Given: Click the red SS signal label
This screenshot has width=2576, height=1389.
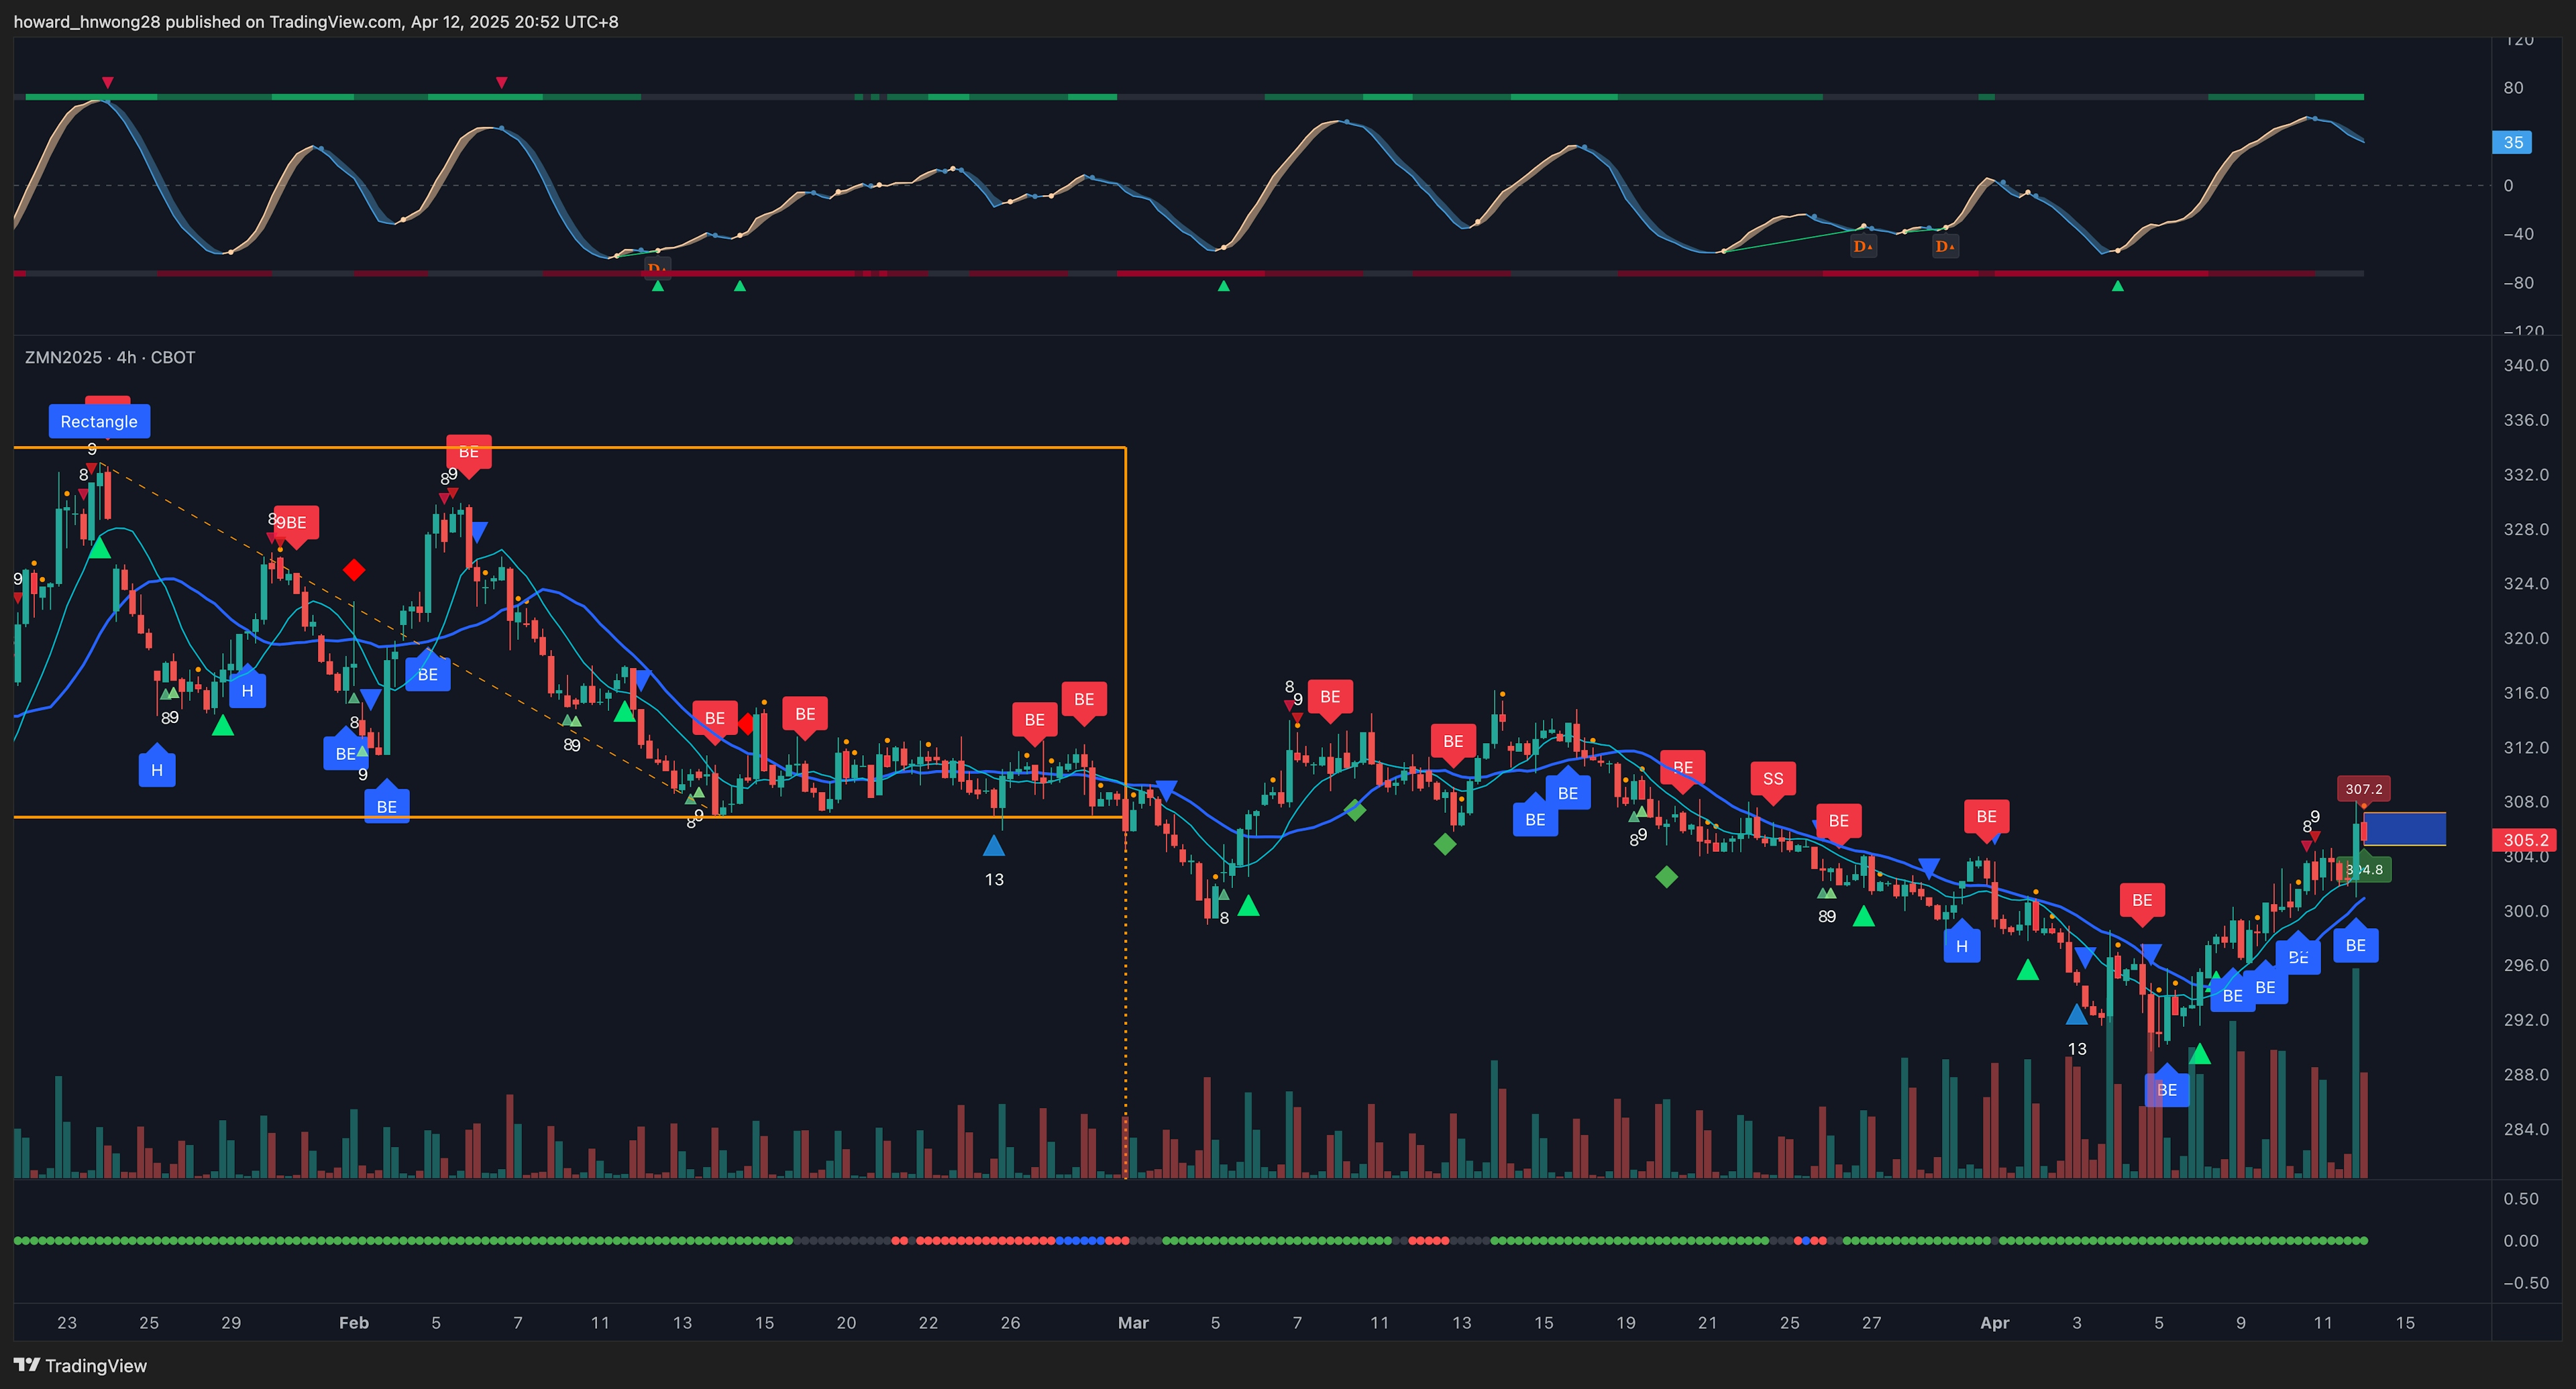Looking at the screenshot, I should 1772,779.
